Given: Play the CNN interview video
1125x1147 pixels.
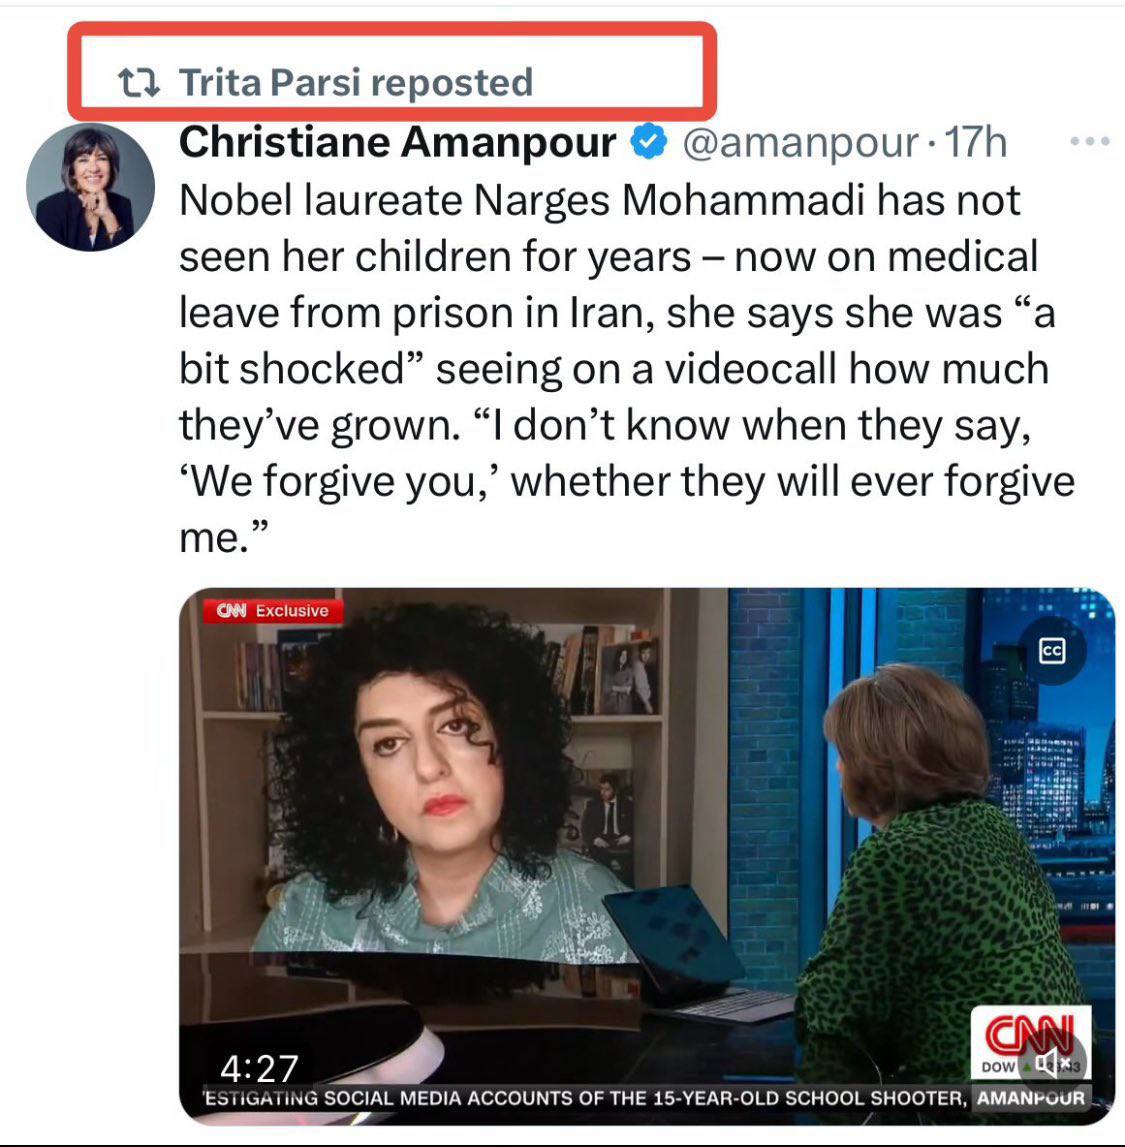Looking at the screenshot, I should coord(647,856).
